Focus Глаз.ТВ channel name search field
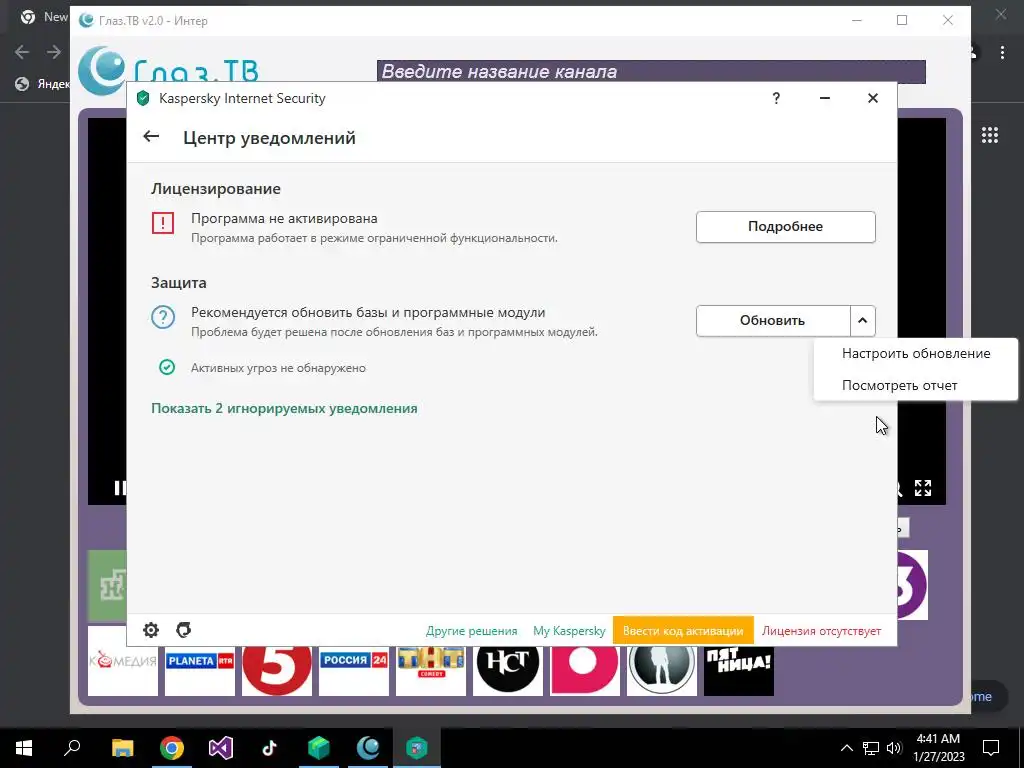The image size is (1024, 768). click(x=651, y=71)
